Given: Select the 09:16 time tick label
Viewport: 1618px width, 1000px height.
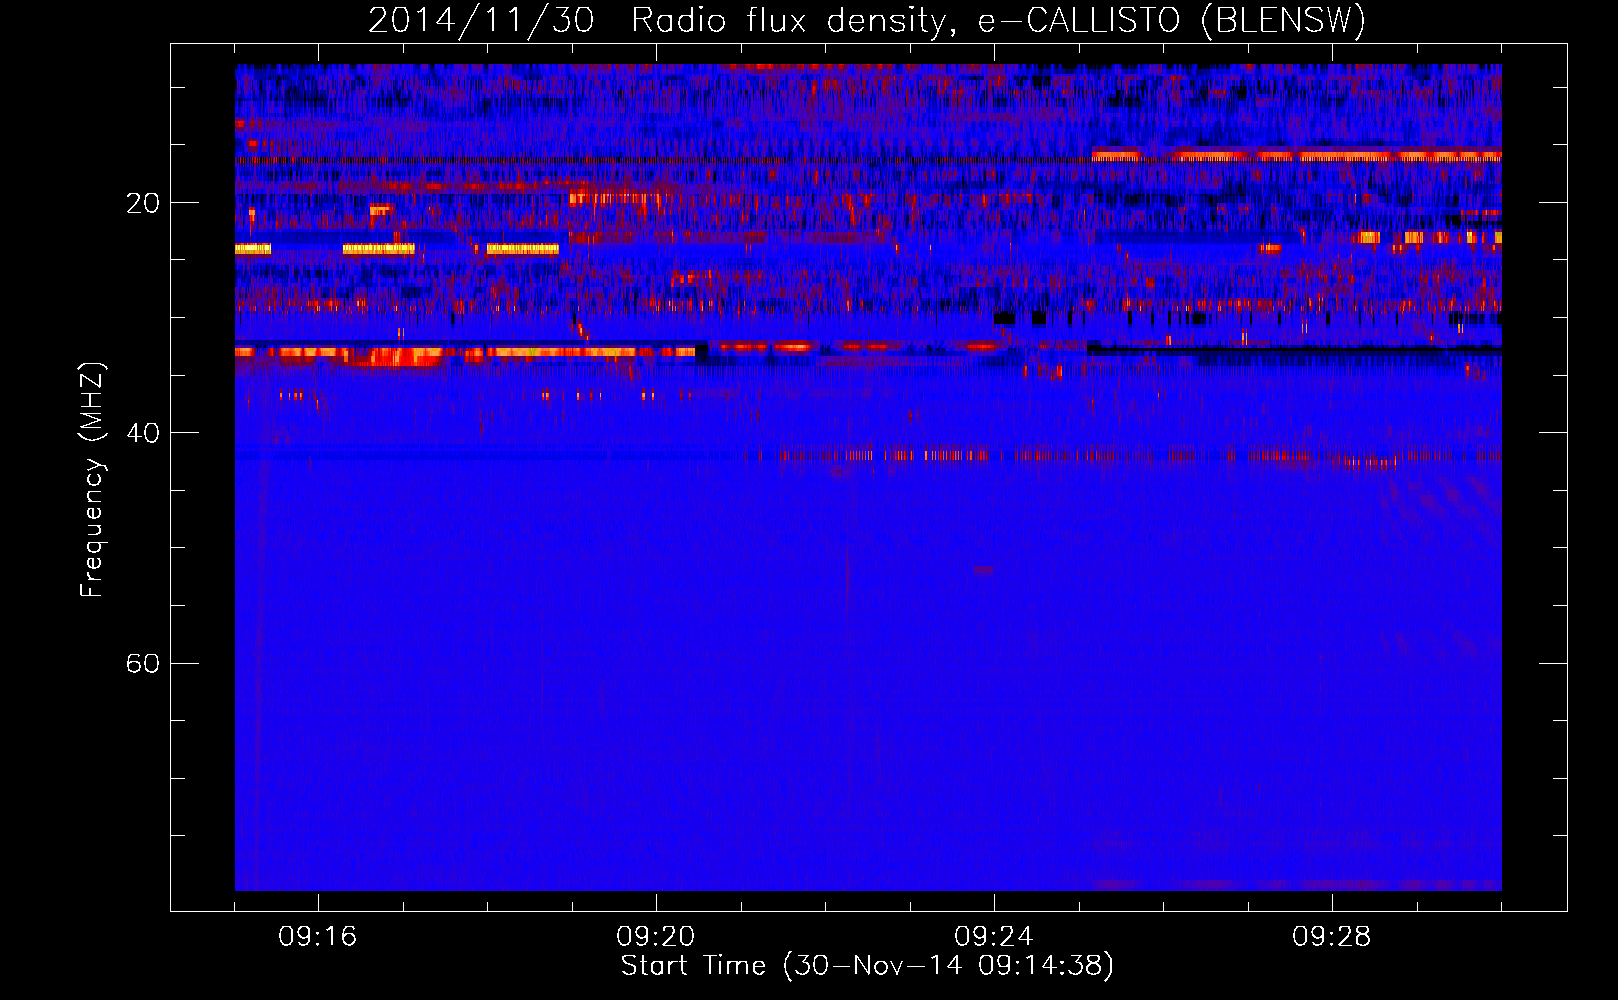Looking at the screenshot, I should coord(318,937).
